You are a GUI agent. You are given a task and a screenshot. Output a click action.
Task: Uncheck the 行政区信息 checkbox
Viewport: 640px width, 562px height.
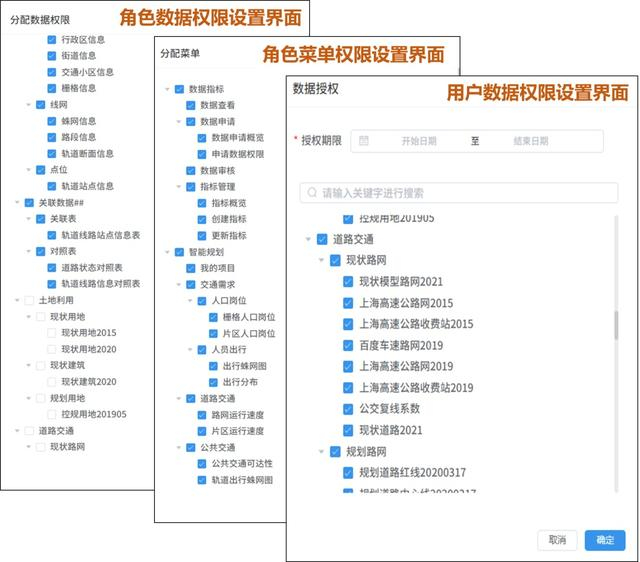coord(52,40)
